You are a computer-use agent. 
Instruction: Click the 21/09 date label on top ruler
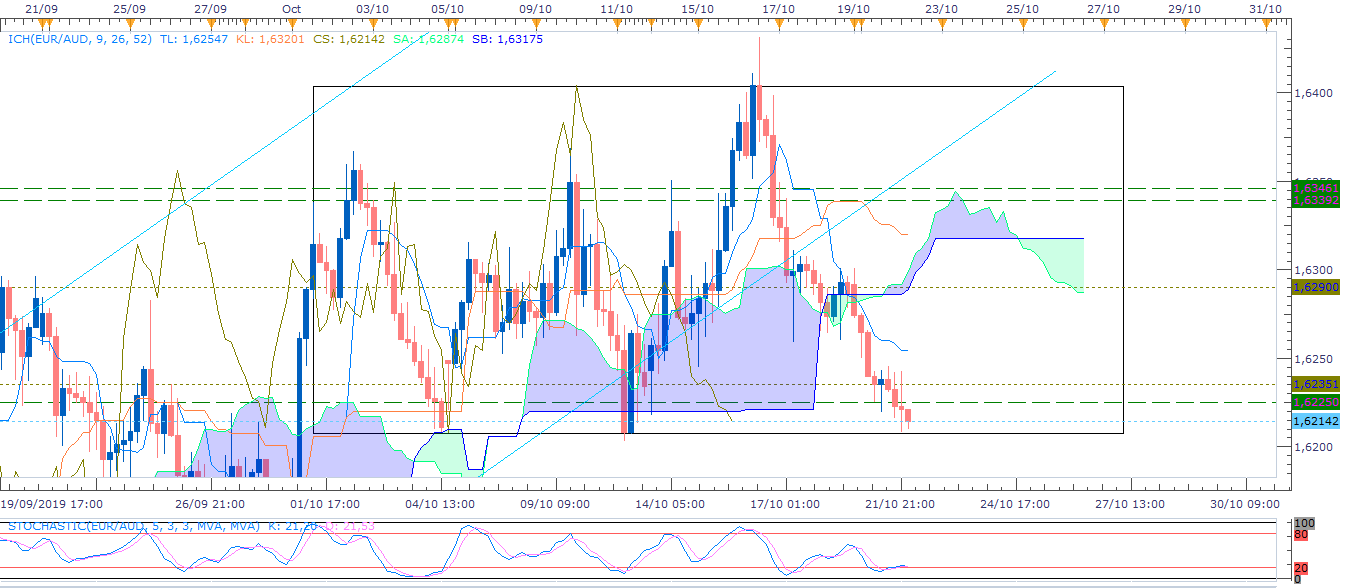[x=39, y=9]
